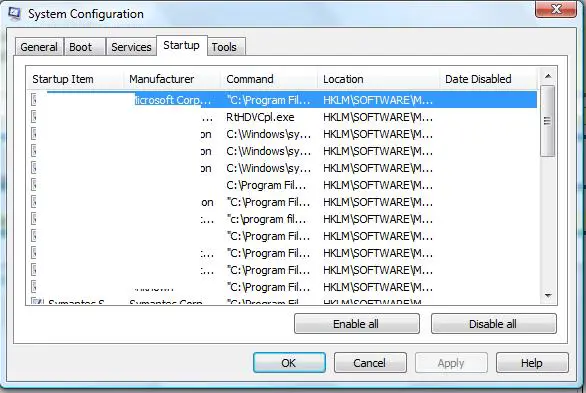Click the Date Disabled column header
586x393 pixels.
click(488, 79)
